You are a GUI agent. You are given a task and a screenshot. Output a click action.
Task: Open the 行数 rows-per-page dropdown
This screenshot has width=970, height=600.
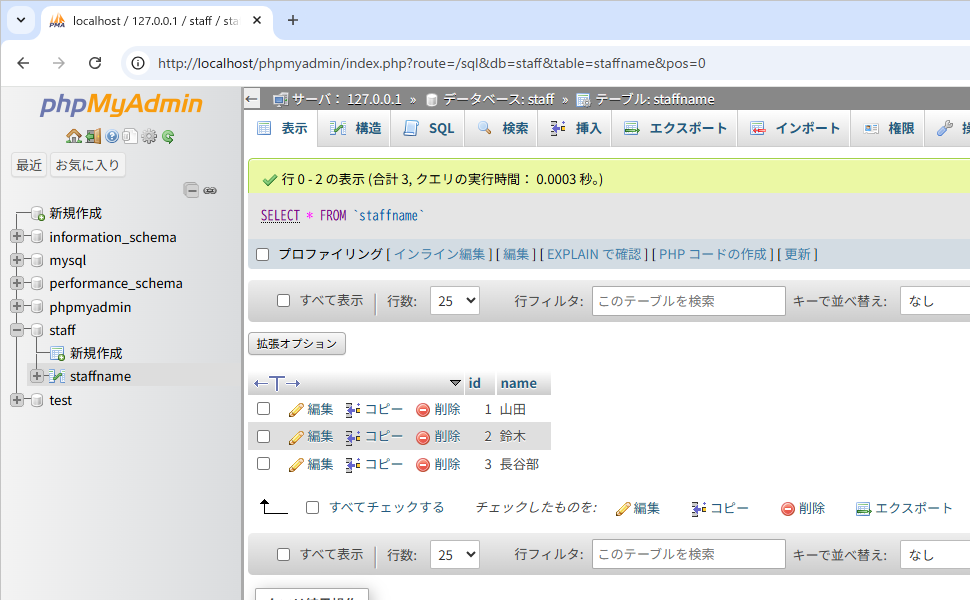pyautogui.click(x=454, y=300)
